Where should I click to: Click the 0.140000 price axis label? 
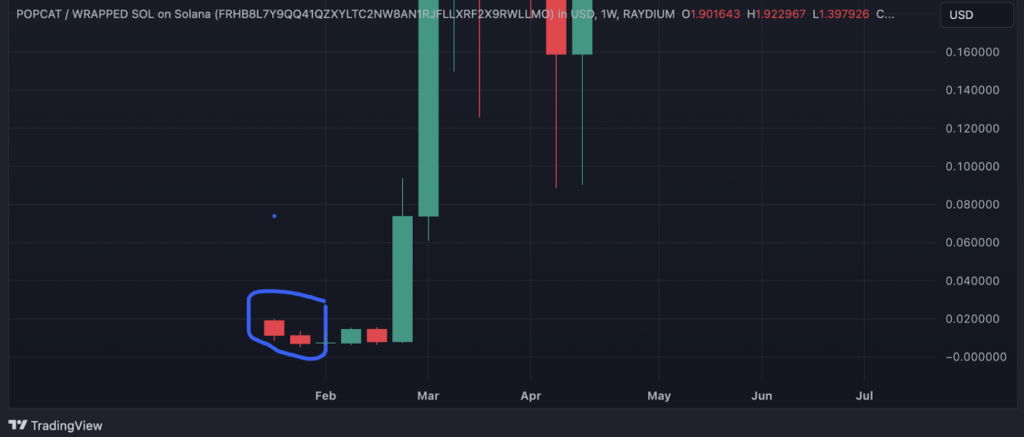[x=972, y=90]
